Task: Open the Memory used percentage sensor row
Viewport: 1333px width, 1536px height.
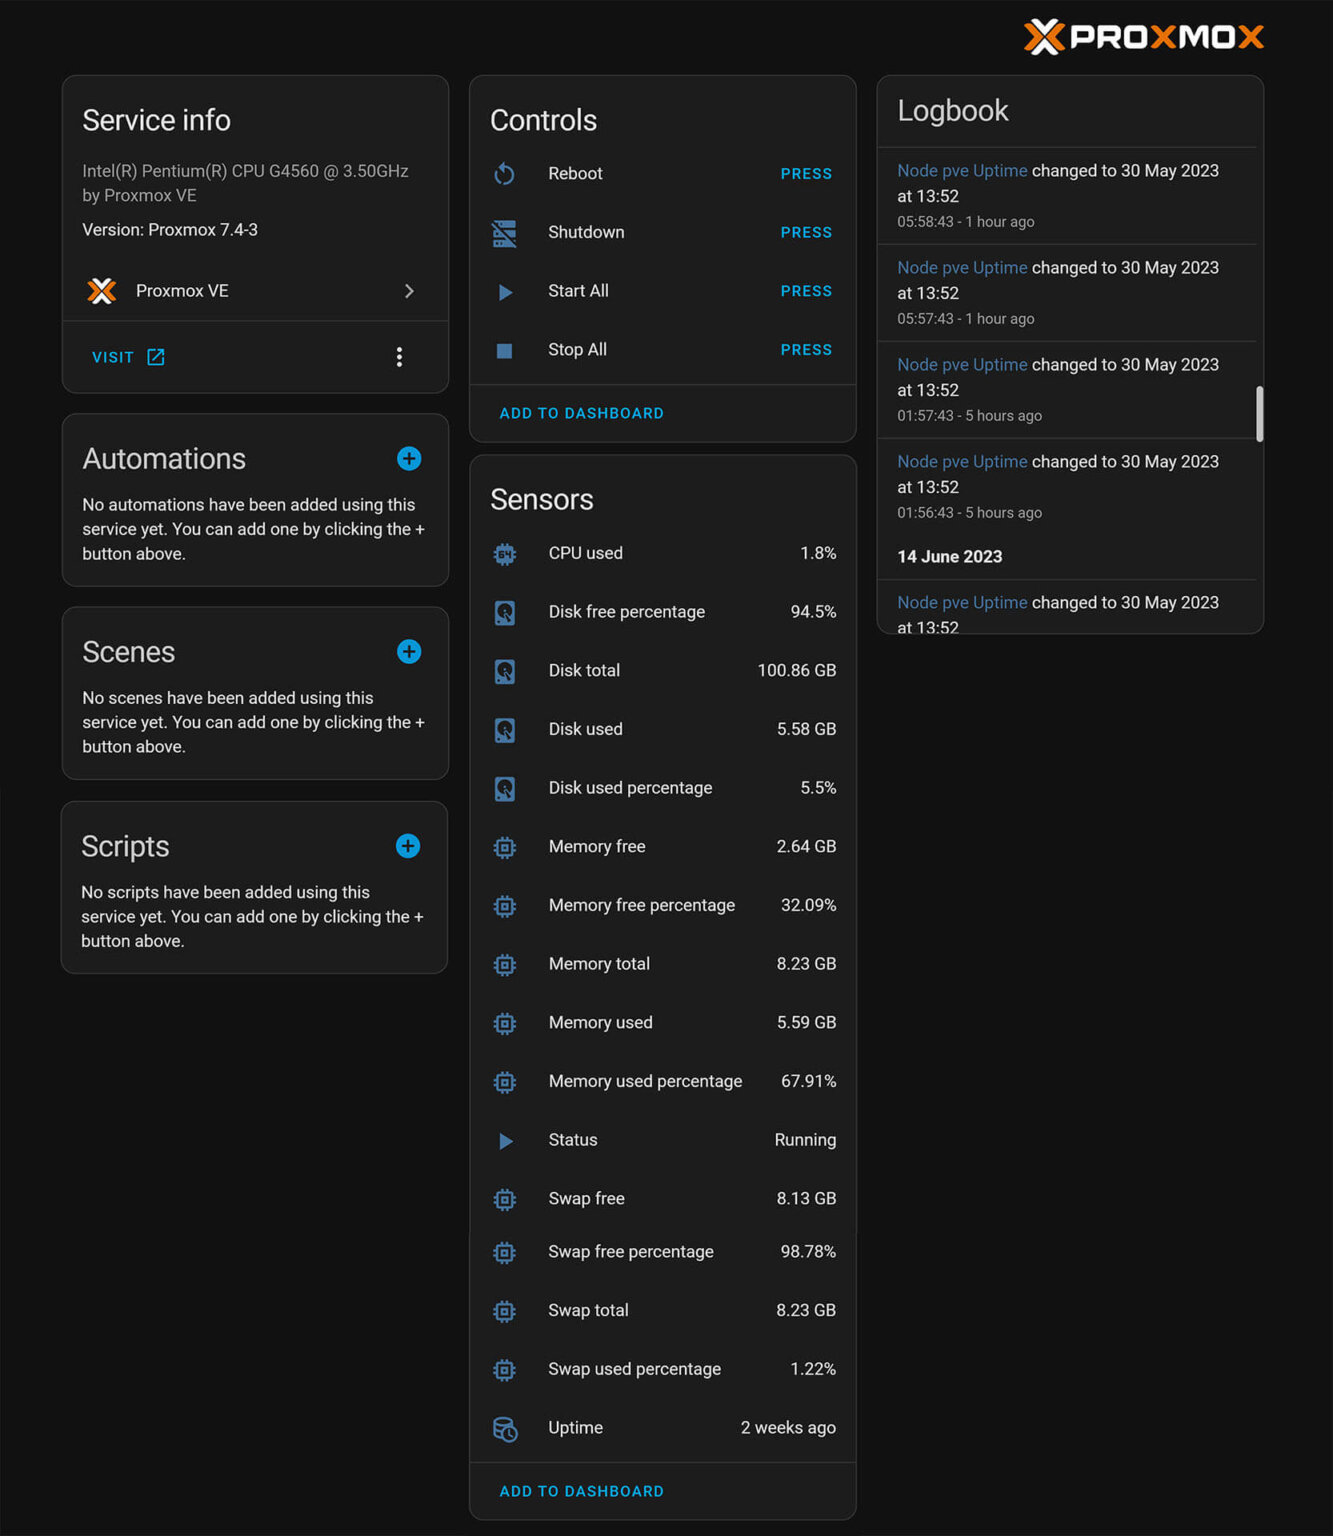Action: 663,1081
